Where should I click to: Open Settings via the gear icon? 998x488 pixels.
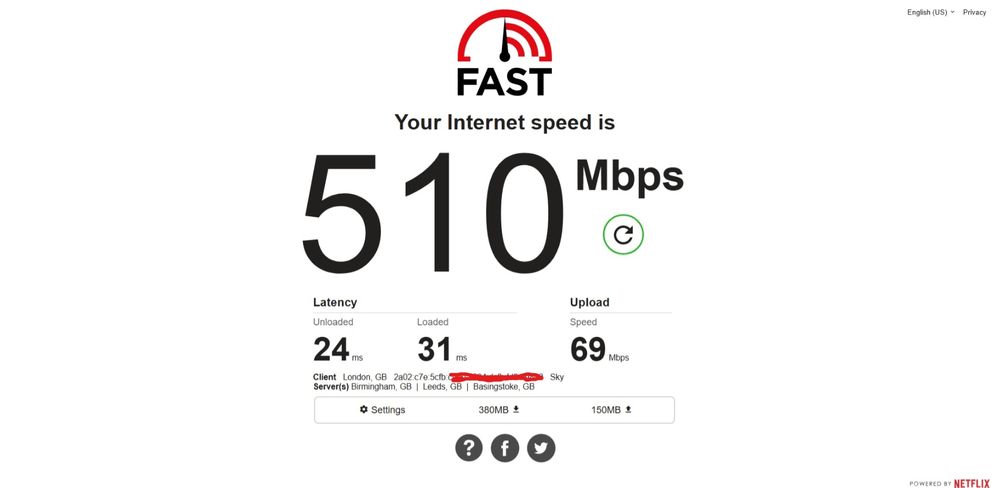tap(363, 409)
